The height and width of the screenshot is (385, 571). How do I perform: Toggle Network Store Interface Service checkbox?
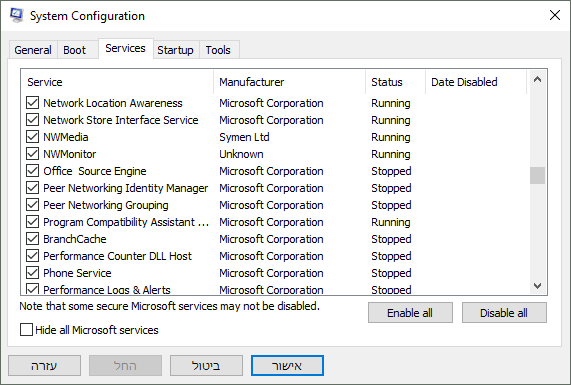32,120
